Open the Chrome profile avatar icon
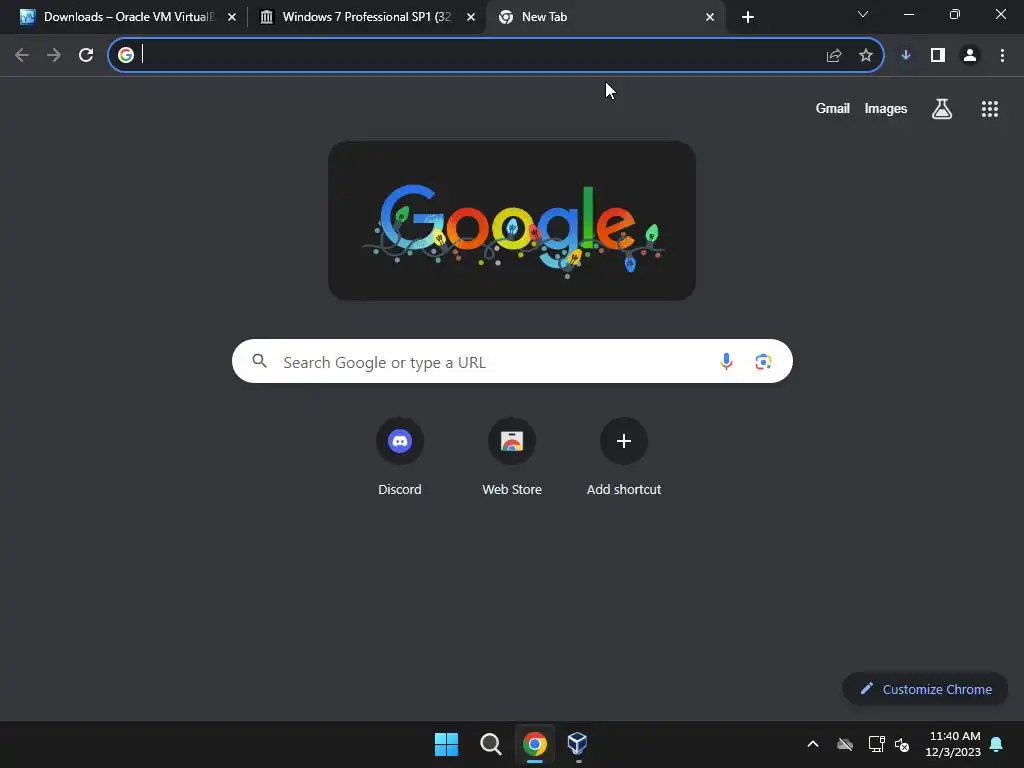The height and width of the screenshot is (768, 1024). coord(970,56)
